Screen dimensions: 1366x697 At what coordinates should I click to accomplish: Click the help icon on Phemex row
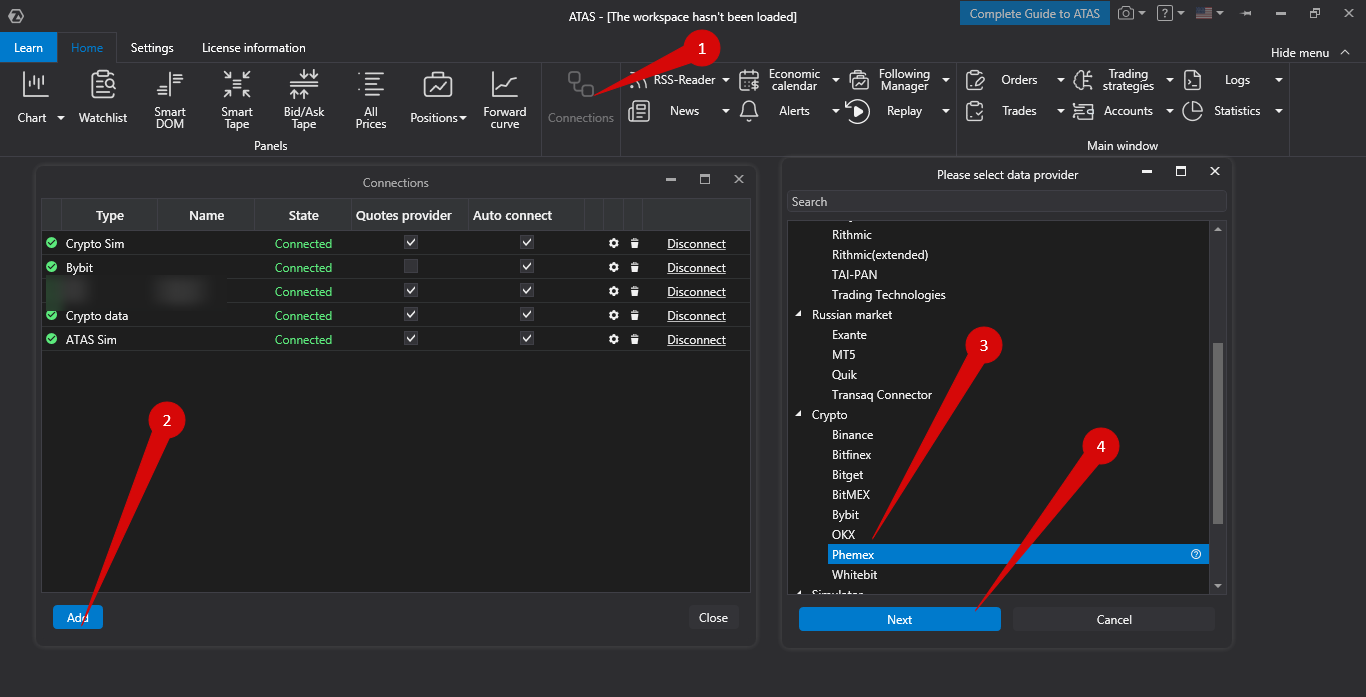tap(1196, 554)
